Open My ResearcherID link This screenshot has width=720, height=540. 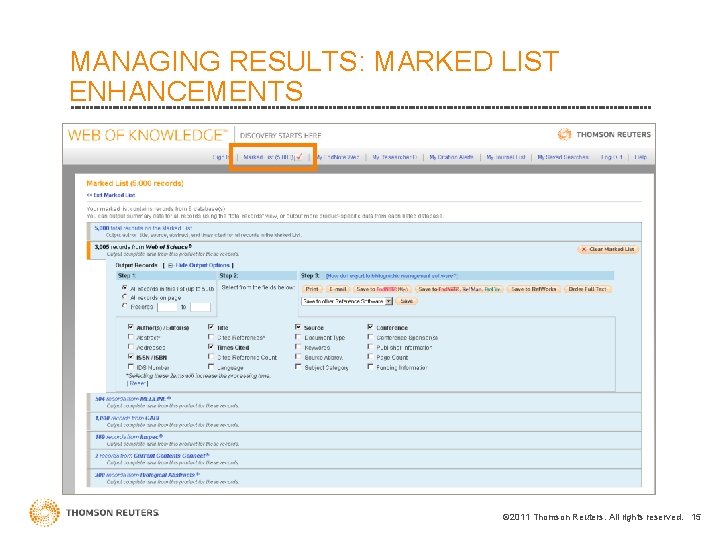click(x=394, y=157)
